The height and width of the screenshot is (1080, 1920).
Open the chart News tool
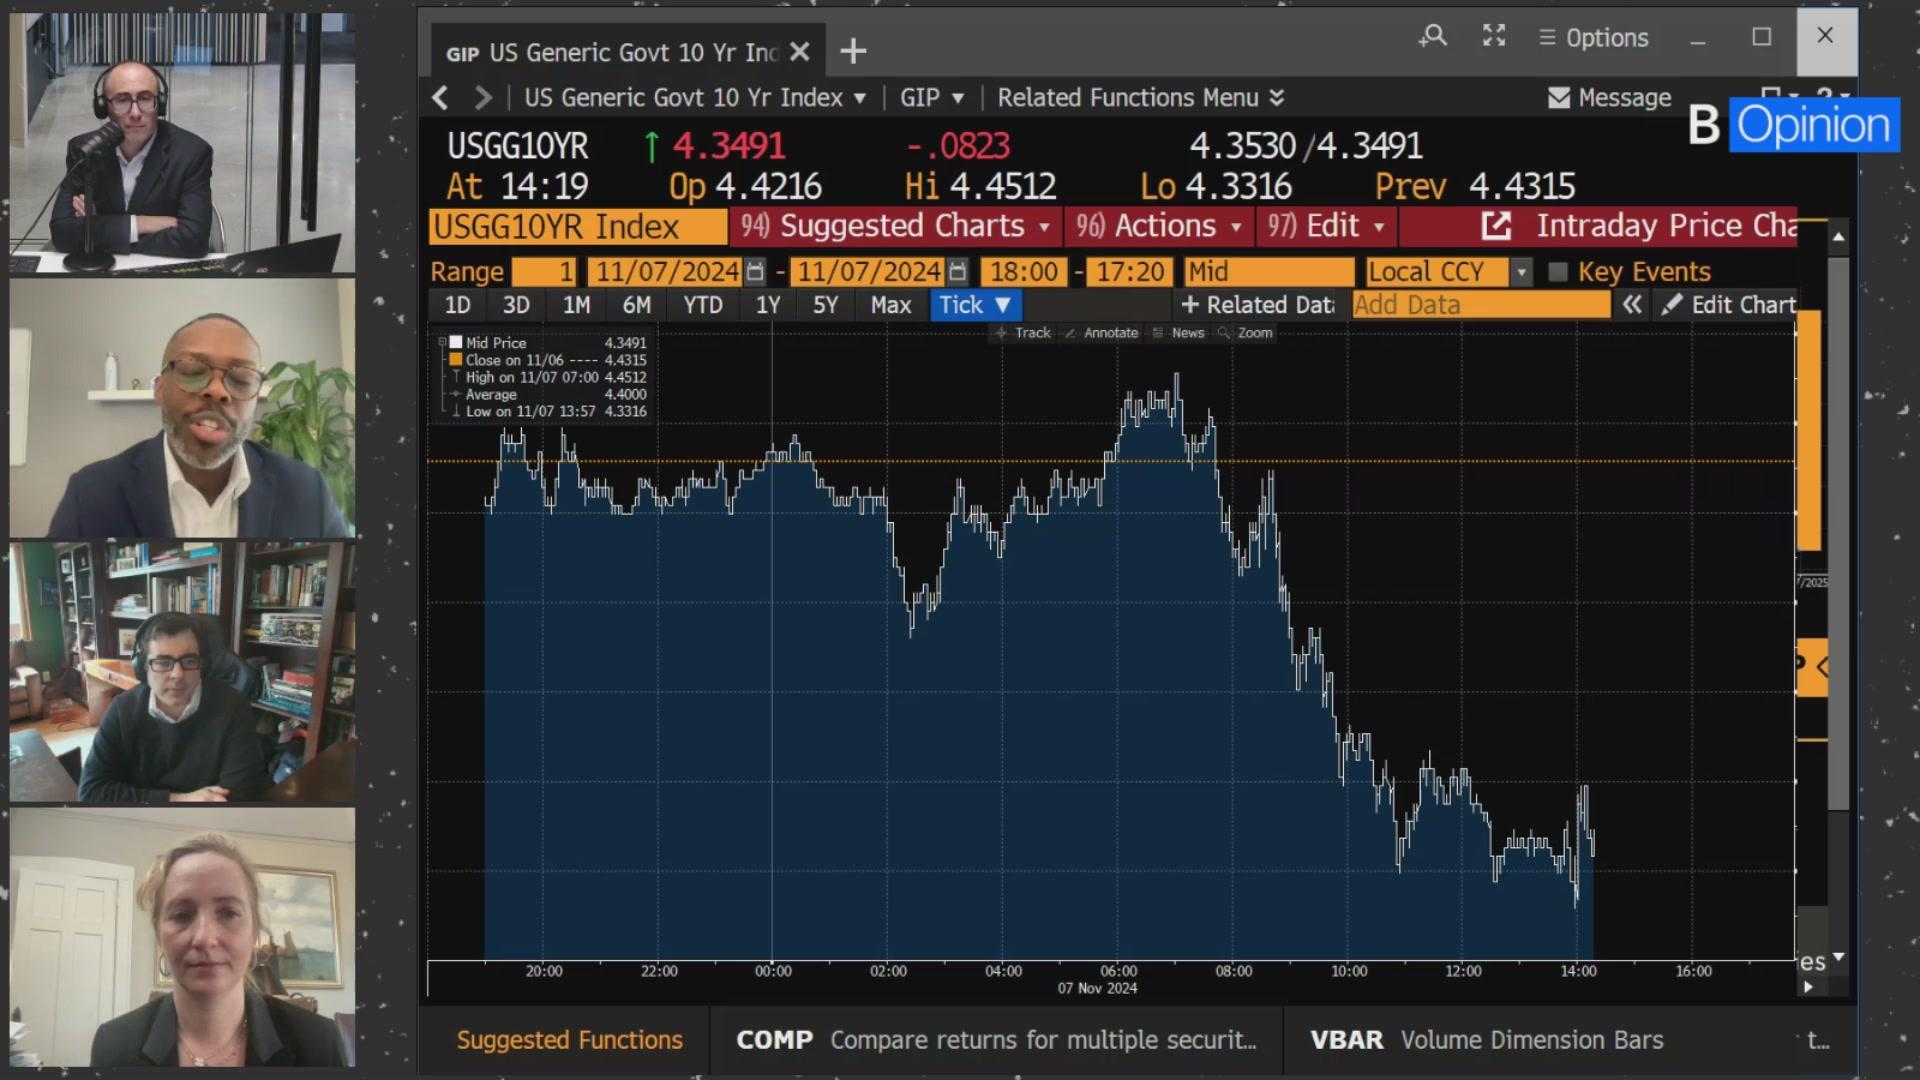point(1178,333)
